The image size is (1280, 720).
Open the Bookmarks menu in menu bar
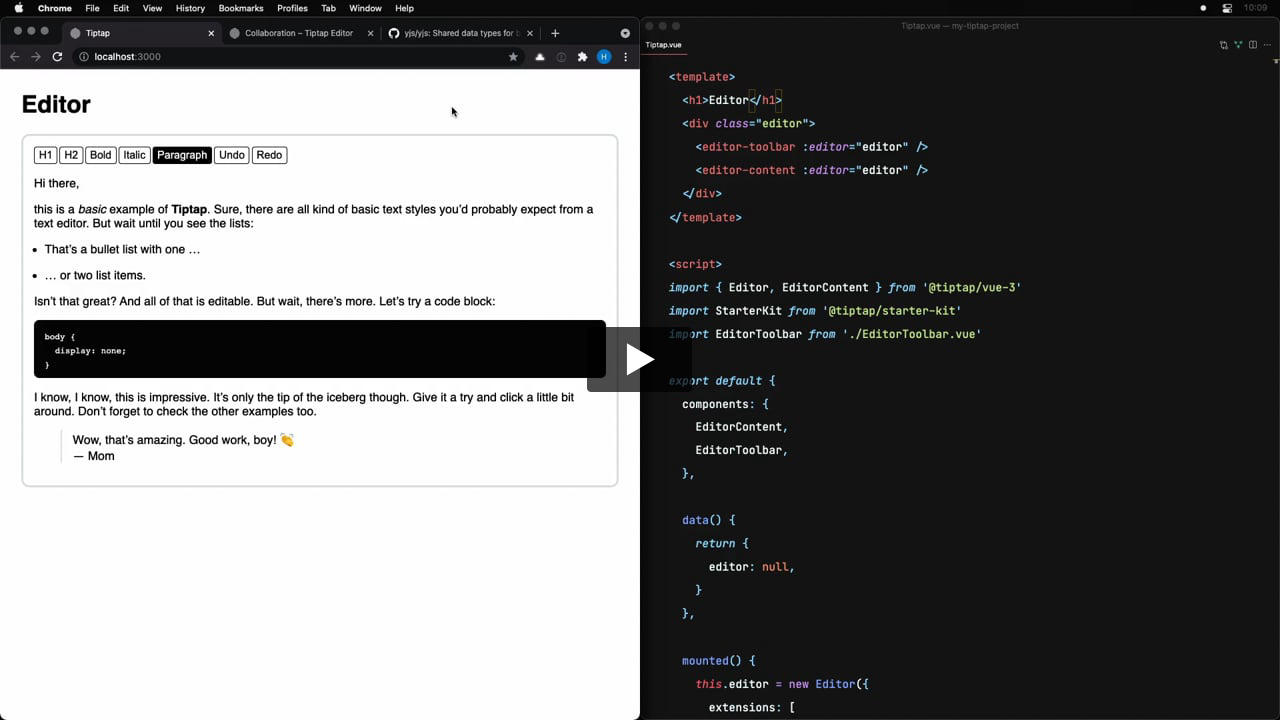[241, 8]
